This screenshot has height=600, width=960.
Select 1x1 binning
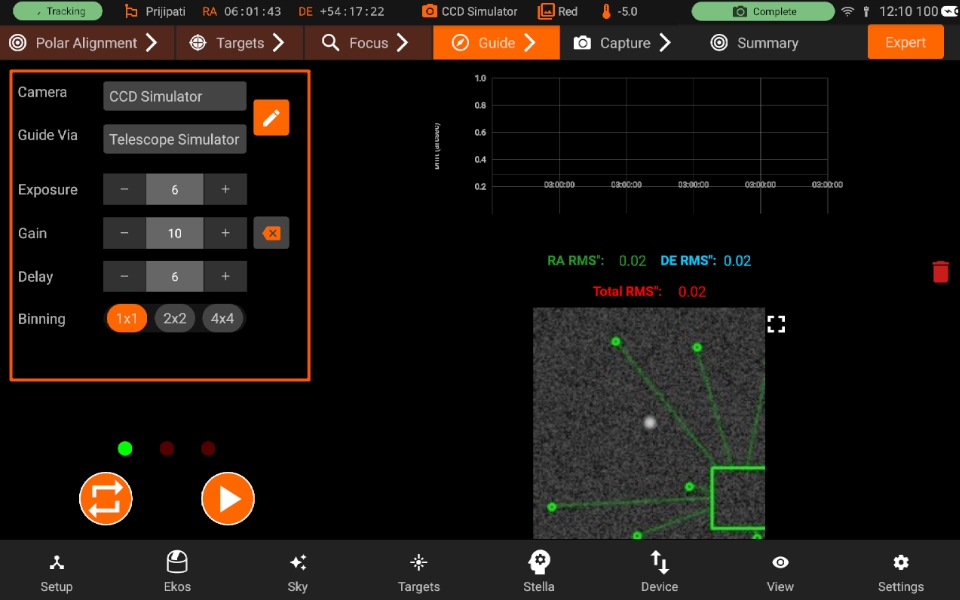(x=127, y=318)
